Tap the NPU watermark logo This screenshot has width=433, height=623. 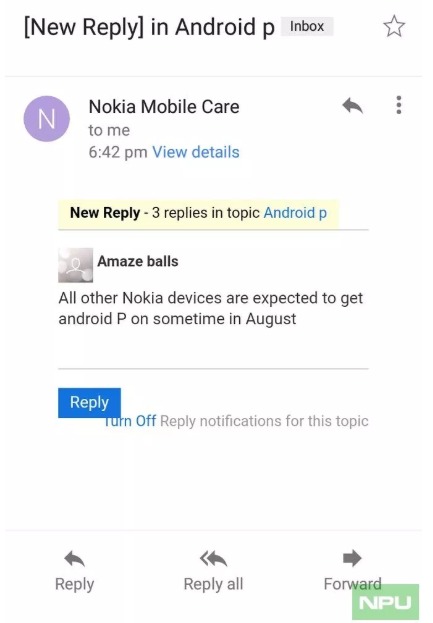tap(385, 602)
